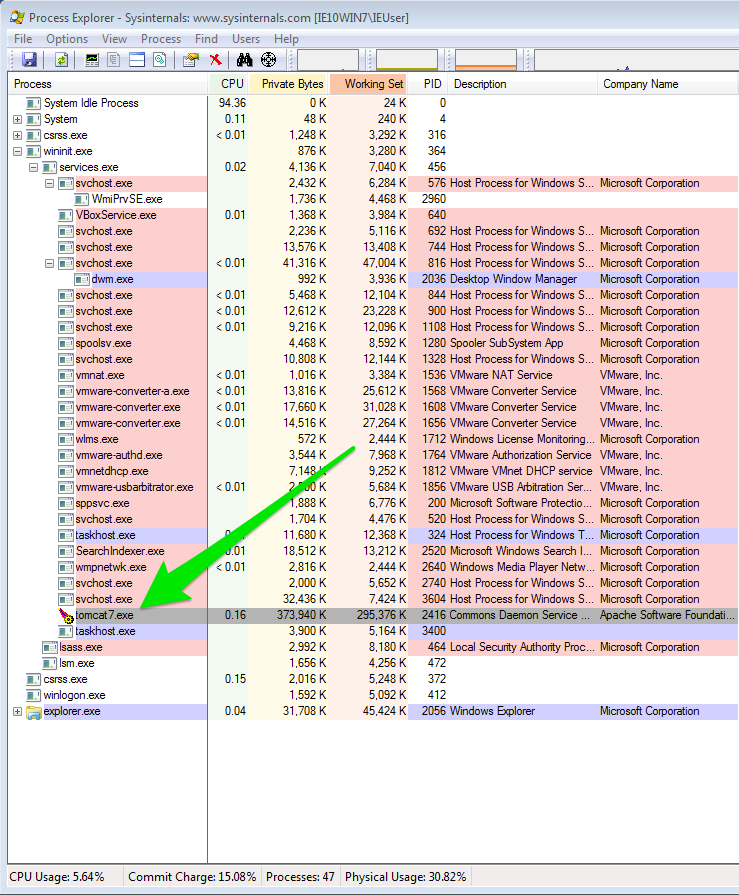
Task: Collapse svchost.exe PID 816 node
Action: click(50, 263)
